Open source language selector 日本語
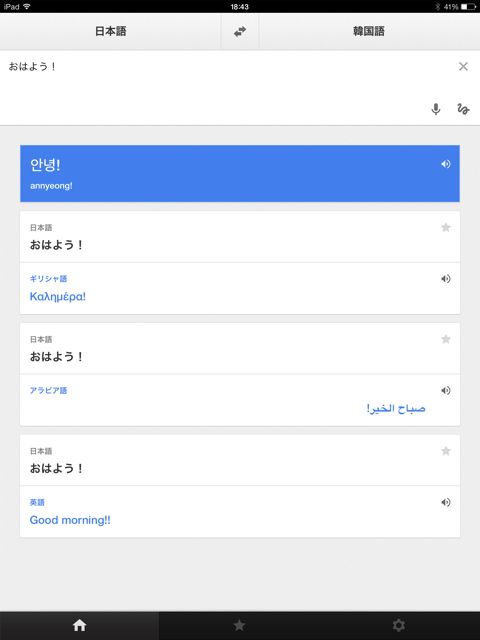This screenshot has width=480, height=640. 111,31
